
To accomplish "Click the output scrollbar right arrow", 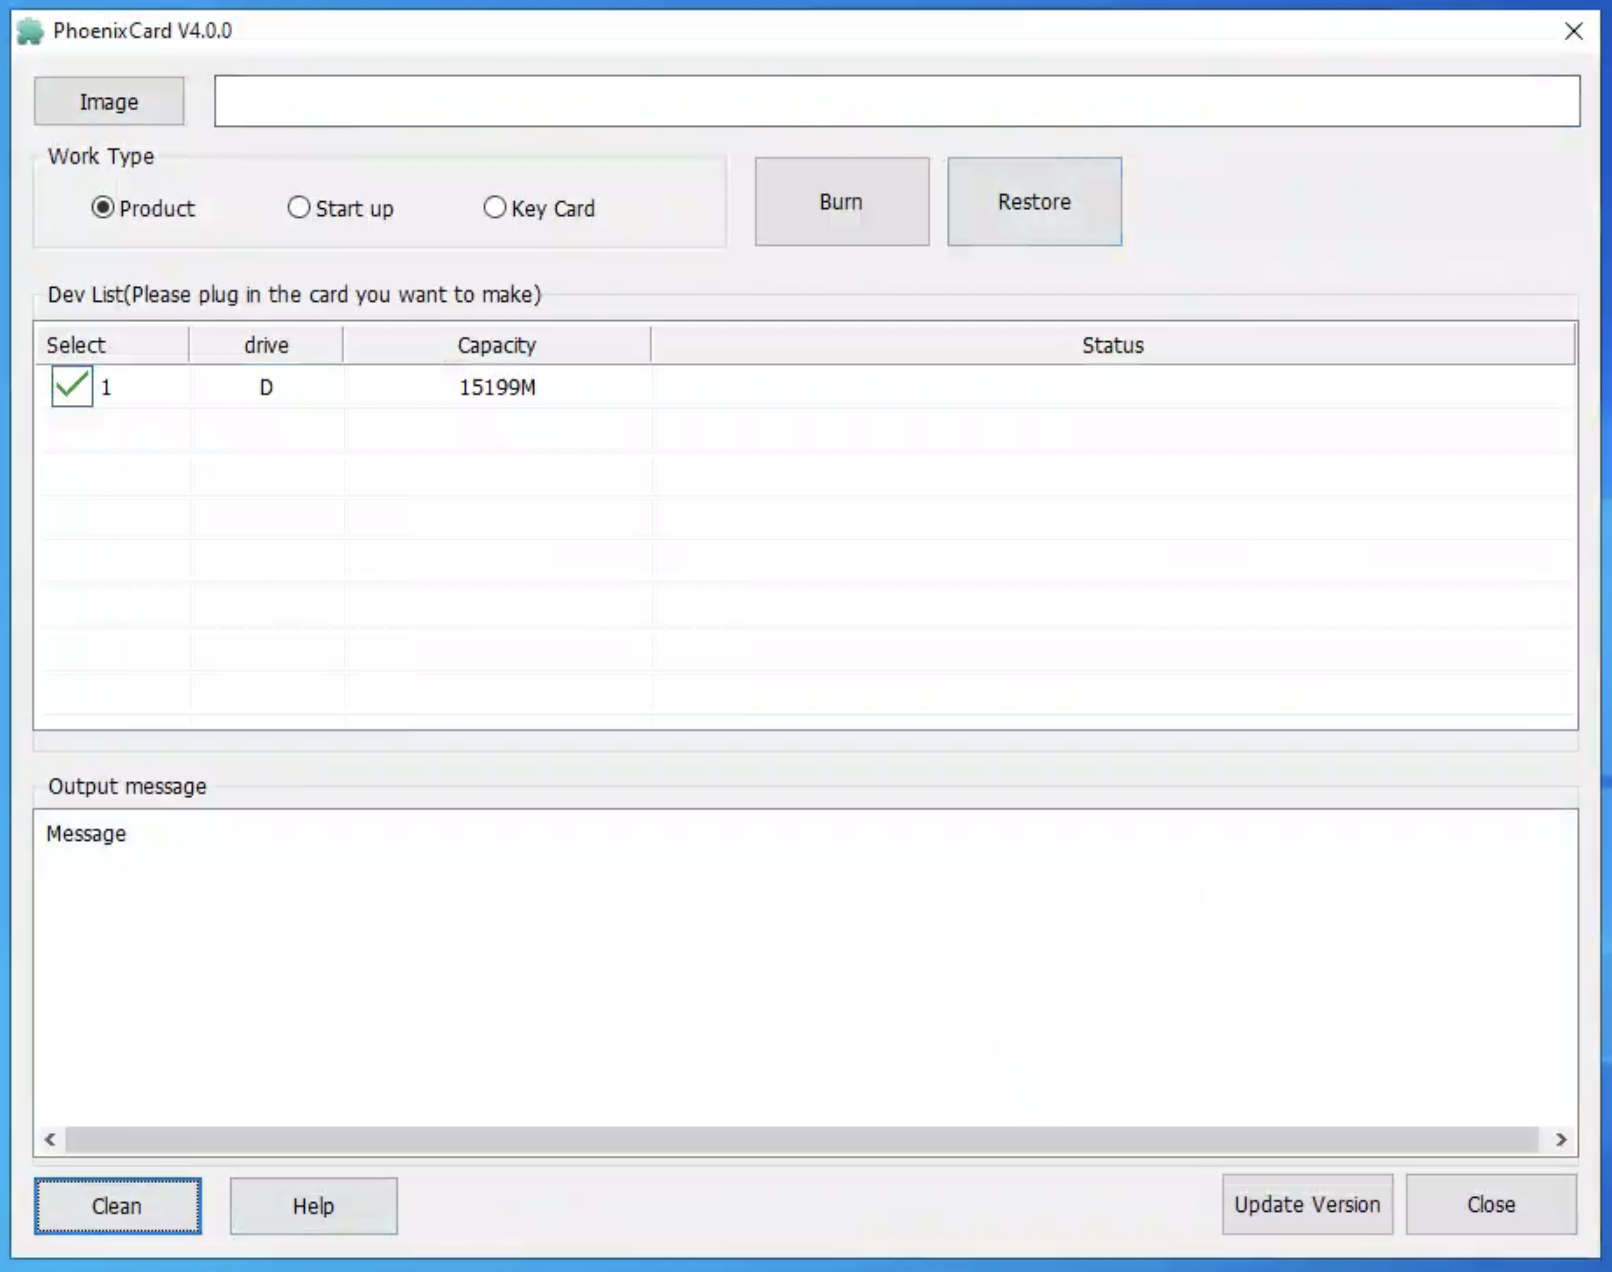I will (x=1561, y=1140).
